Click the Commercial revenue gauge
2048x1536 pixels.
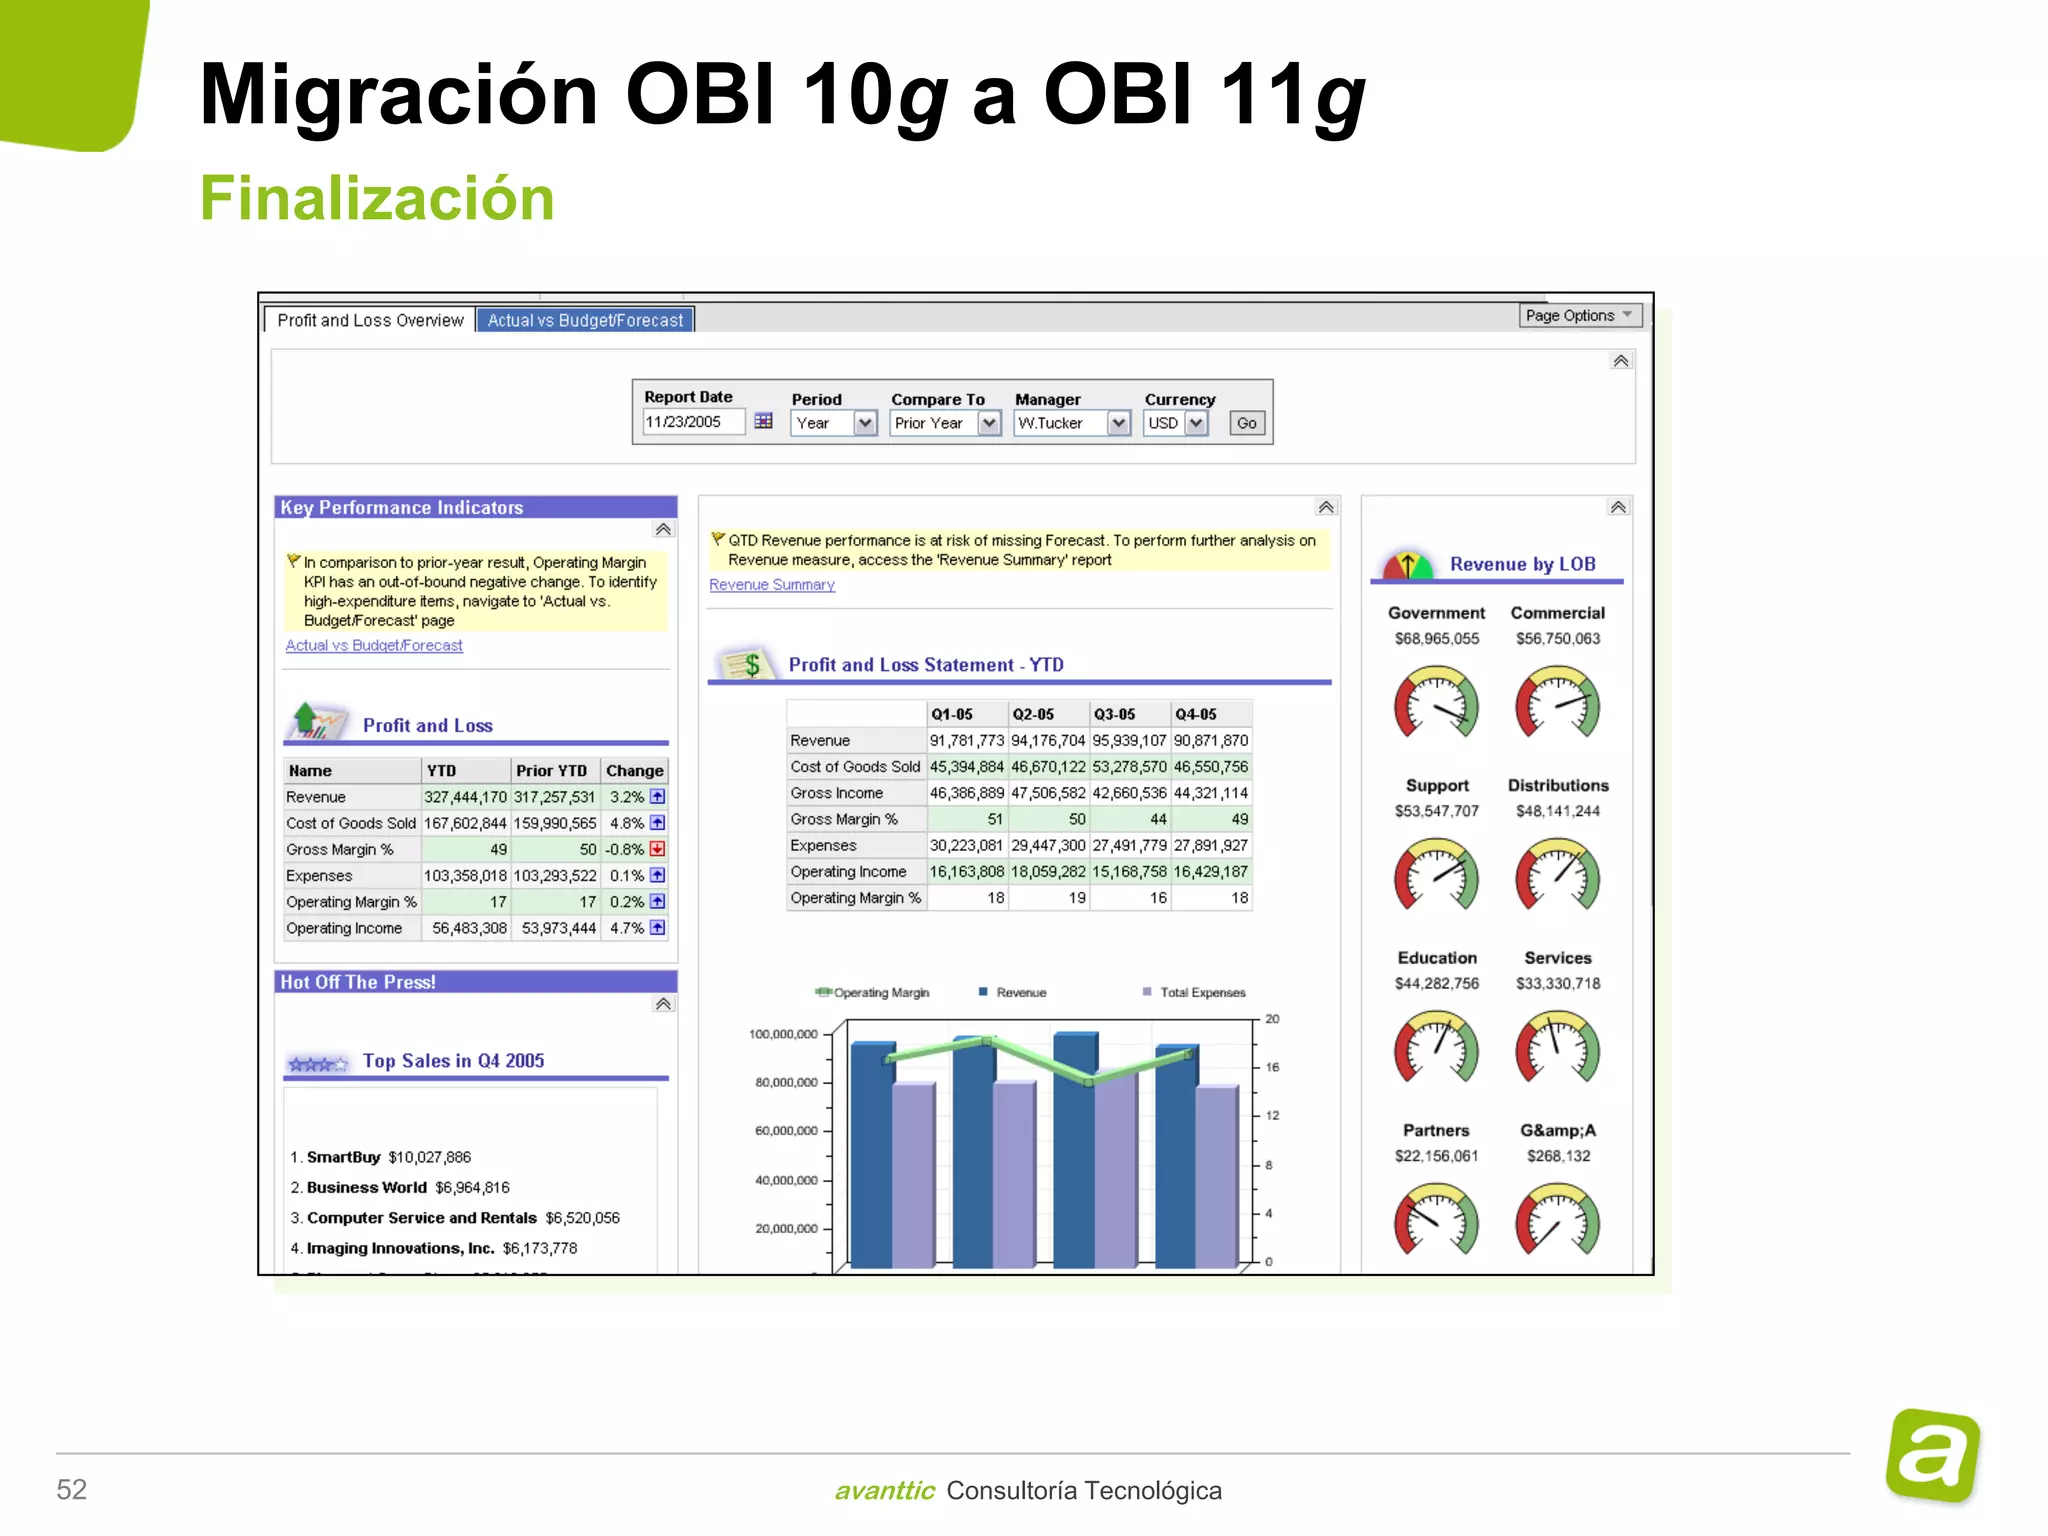tap(1557, 702)
